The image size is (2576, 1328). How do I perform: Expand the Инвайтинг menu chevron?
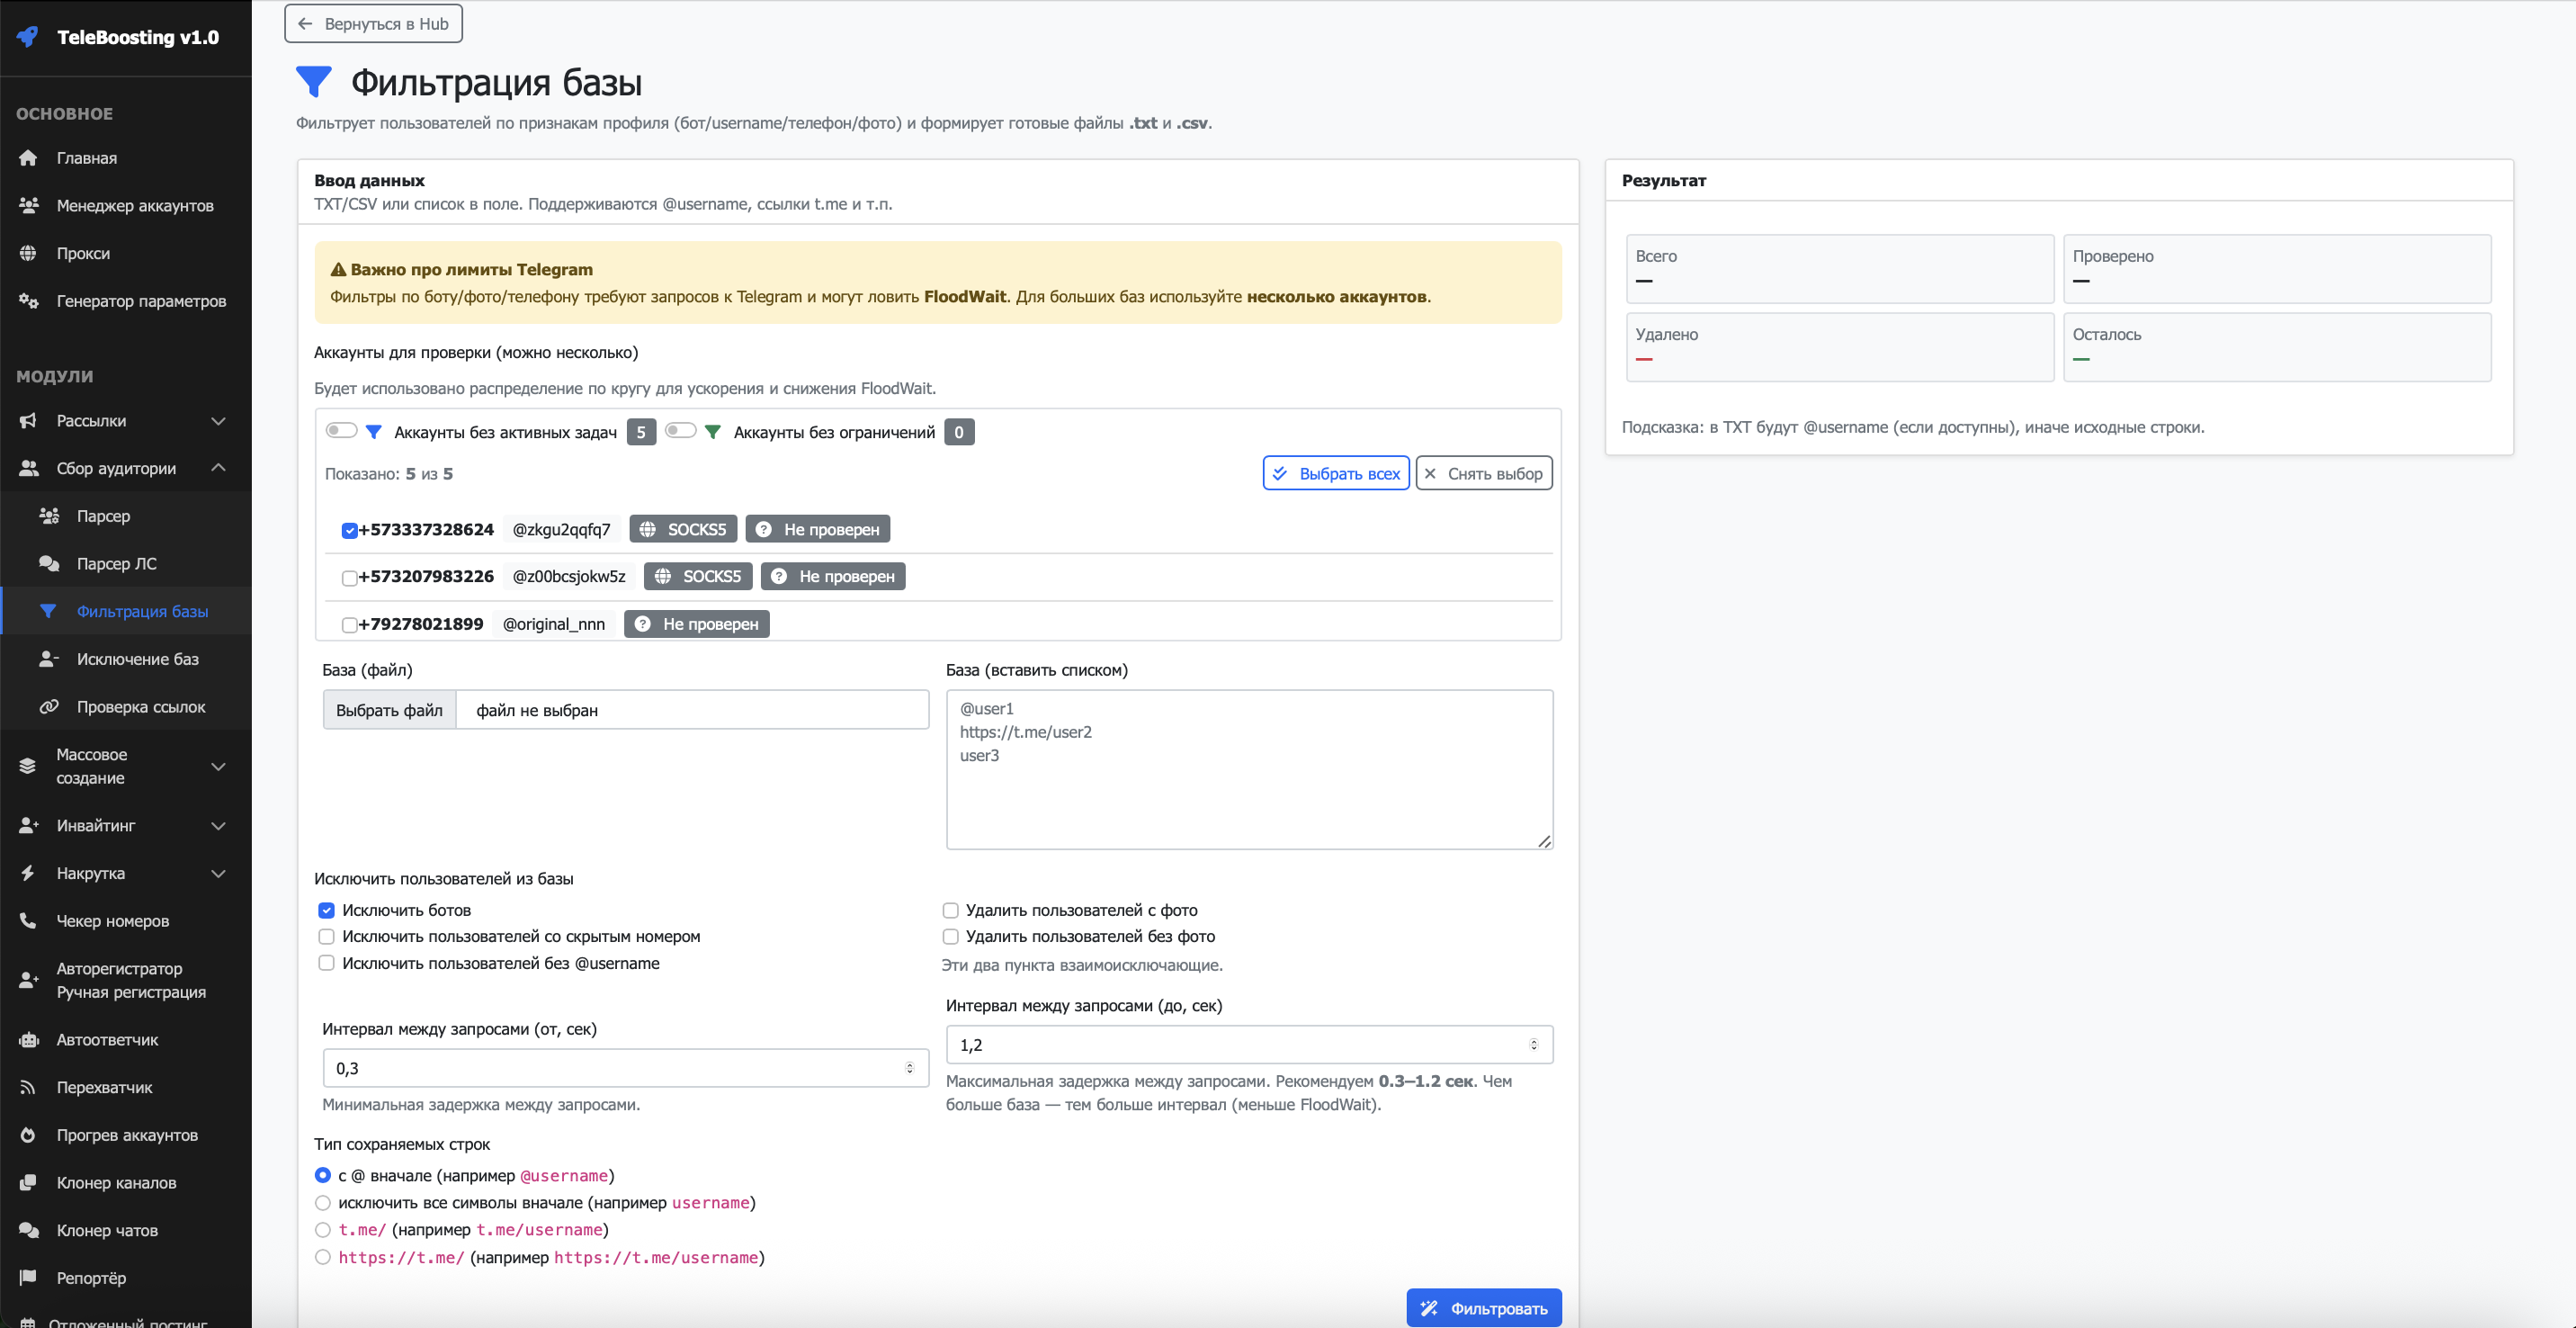[x=218, y=826]
